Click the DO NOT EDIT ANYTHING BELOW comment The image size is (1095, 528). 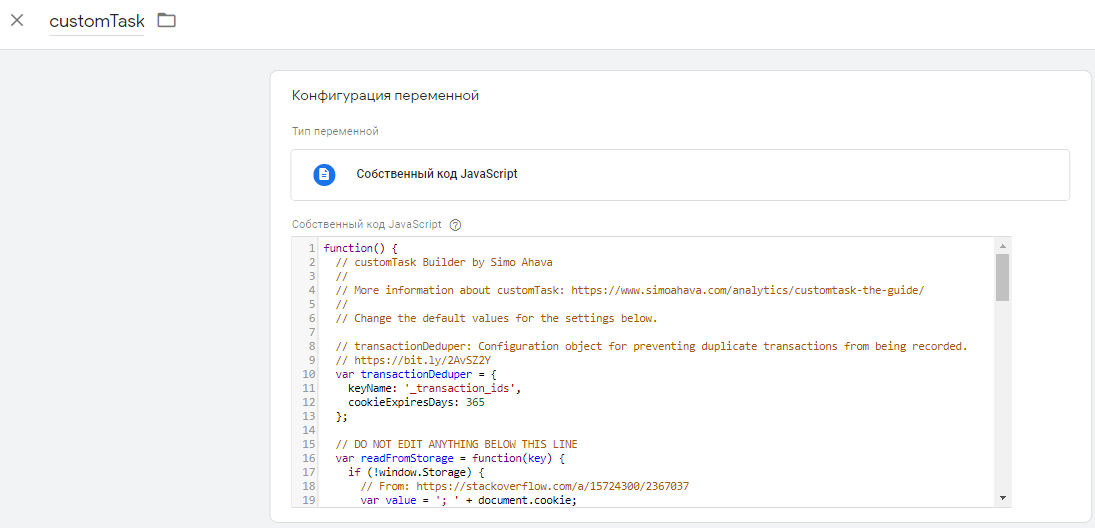click(x=457, y=444)
